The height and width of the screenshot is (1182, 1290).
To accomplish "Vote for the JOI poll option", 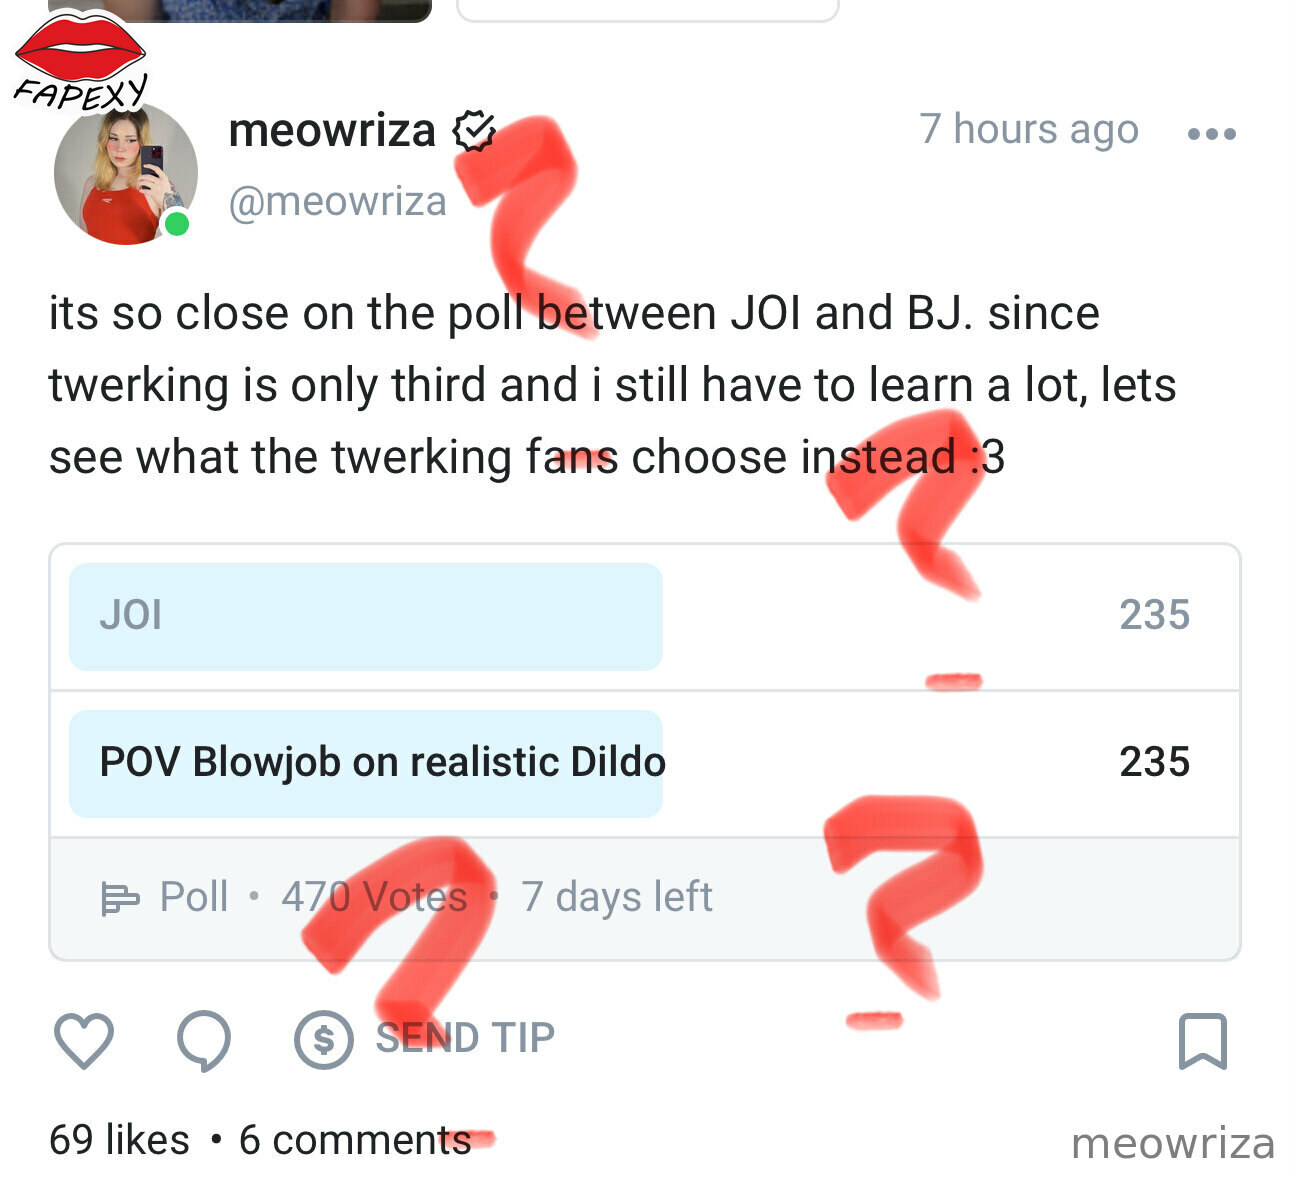I will [645, 616].
